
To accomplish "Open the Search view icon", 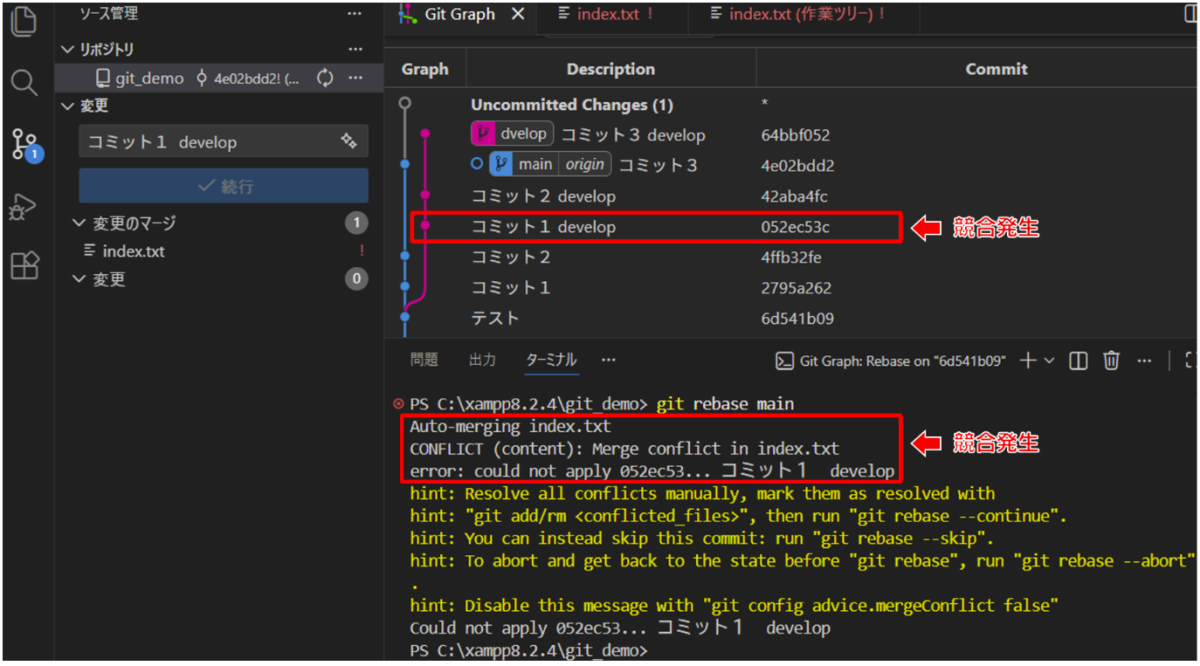I will 24,83.
